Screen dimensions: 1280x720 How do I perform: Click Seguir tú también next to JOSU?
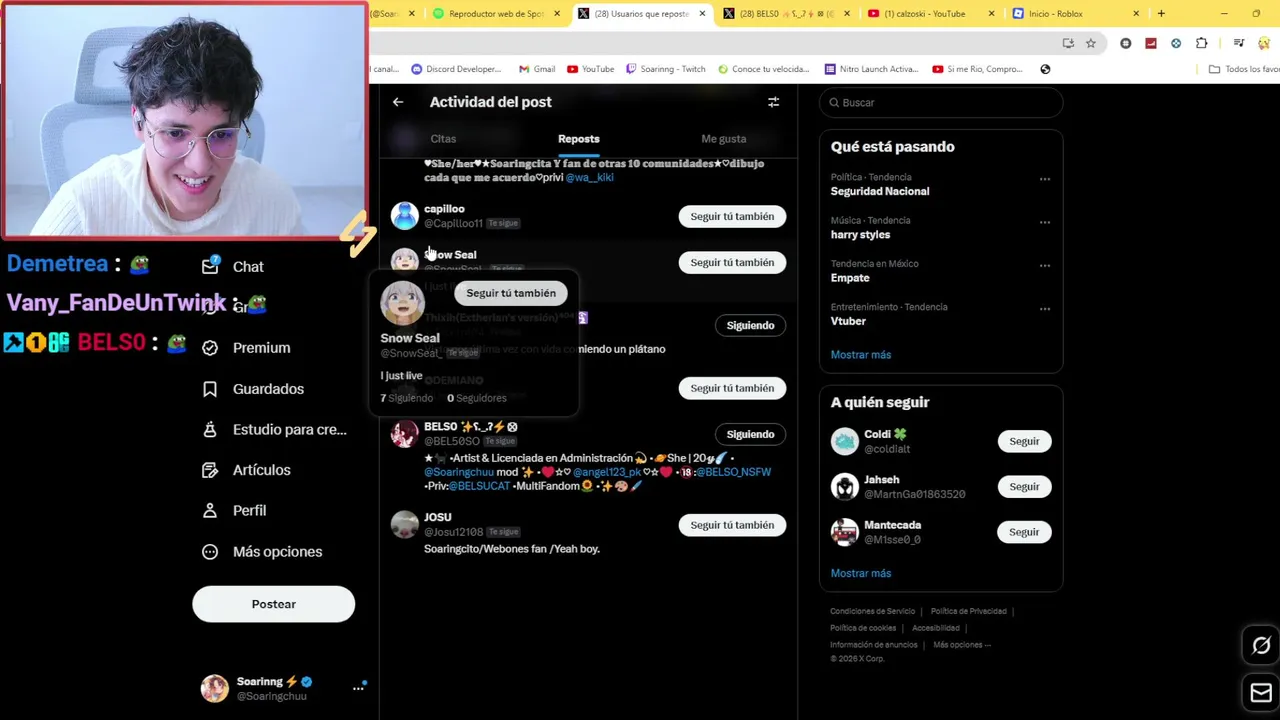[732, 525]
